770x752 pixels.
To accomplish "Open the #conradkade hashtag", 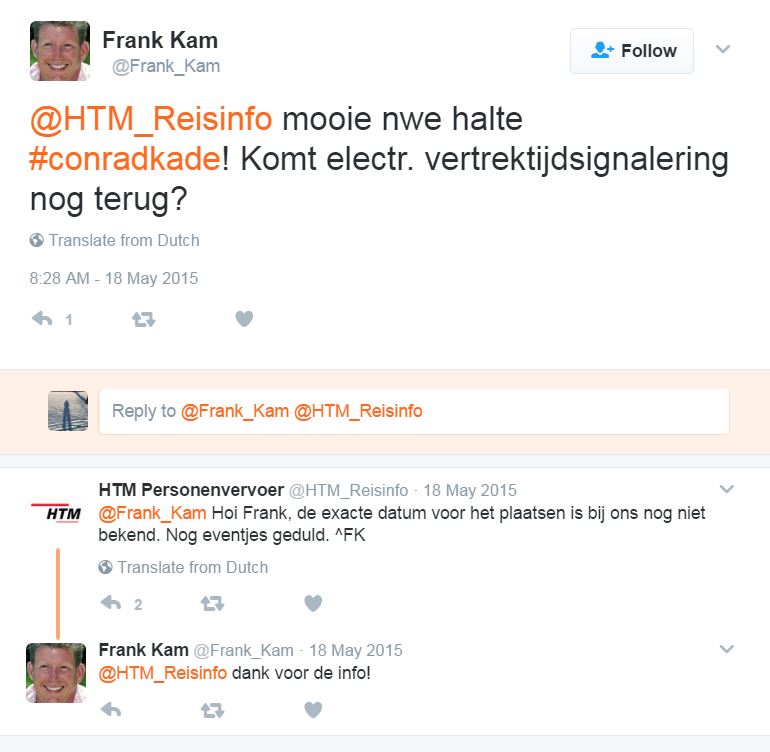I will 124,157.
